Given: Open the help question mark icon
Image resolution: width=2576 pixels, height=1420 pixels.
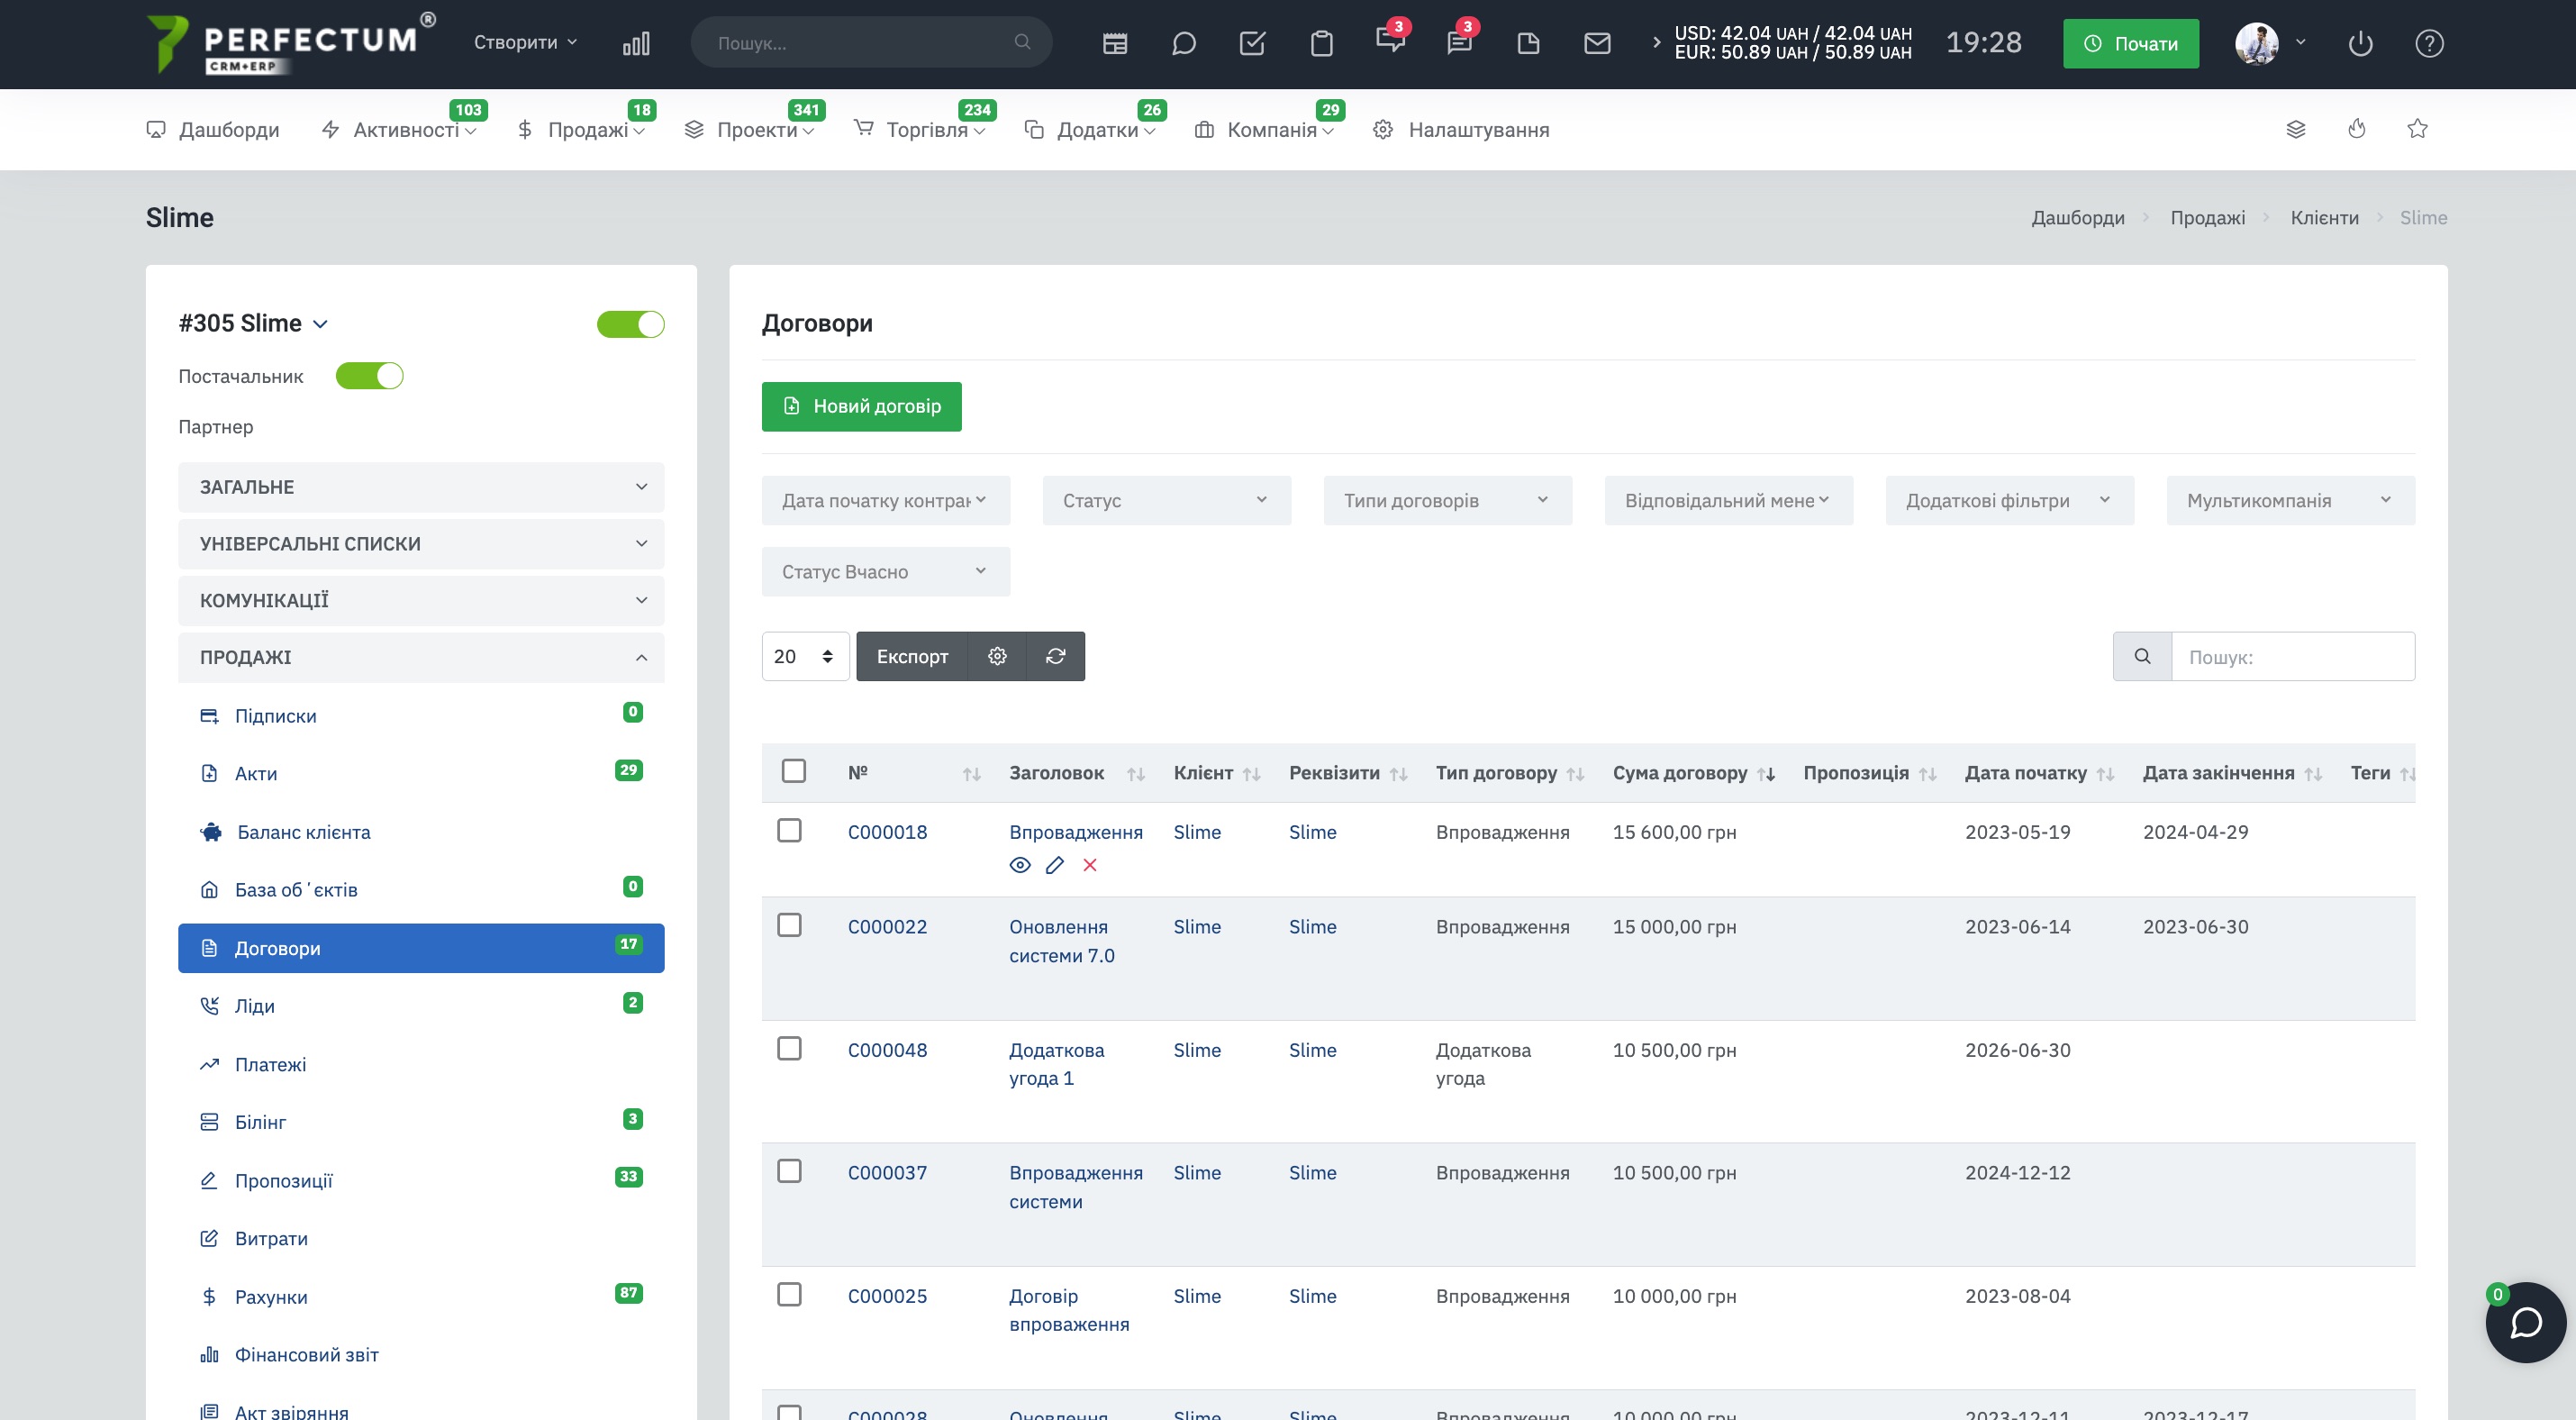Looking at the screenshot, I should click(x=2430, y=43).
